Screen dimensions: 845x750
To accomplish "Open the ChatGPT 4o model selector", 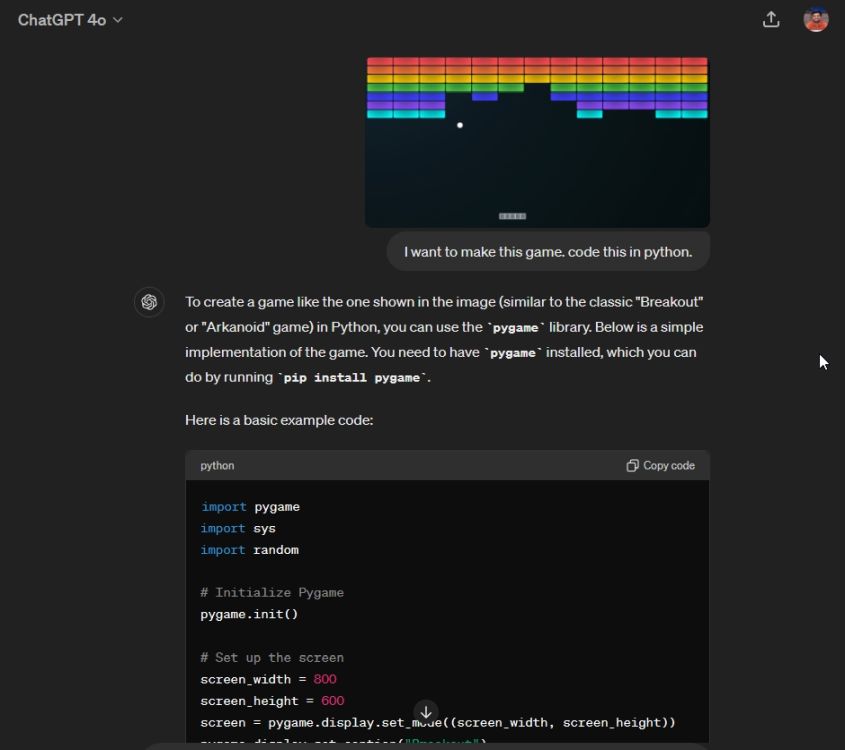I will click(70, 20).
